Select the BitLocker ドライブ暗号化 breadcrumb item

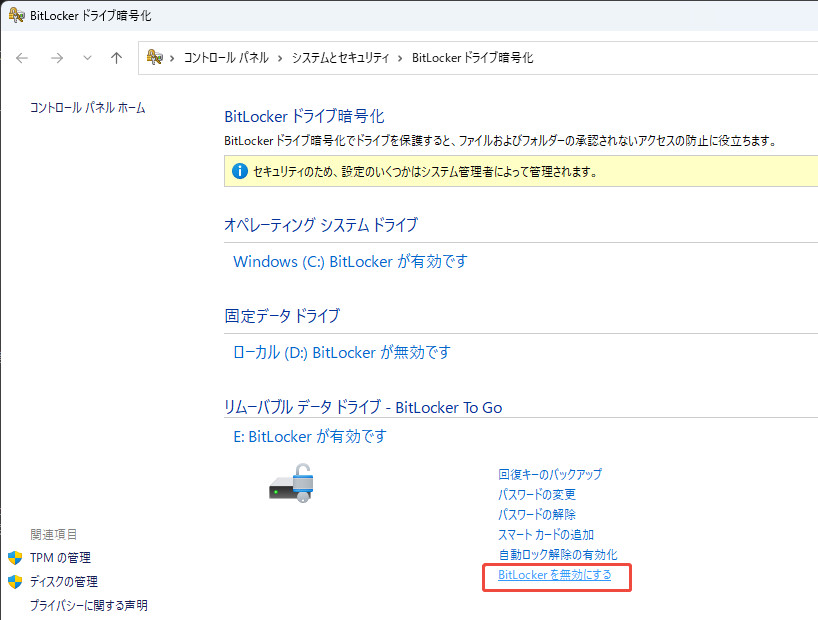(473, 57)
